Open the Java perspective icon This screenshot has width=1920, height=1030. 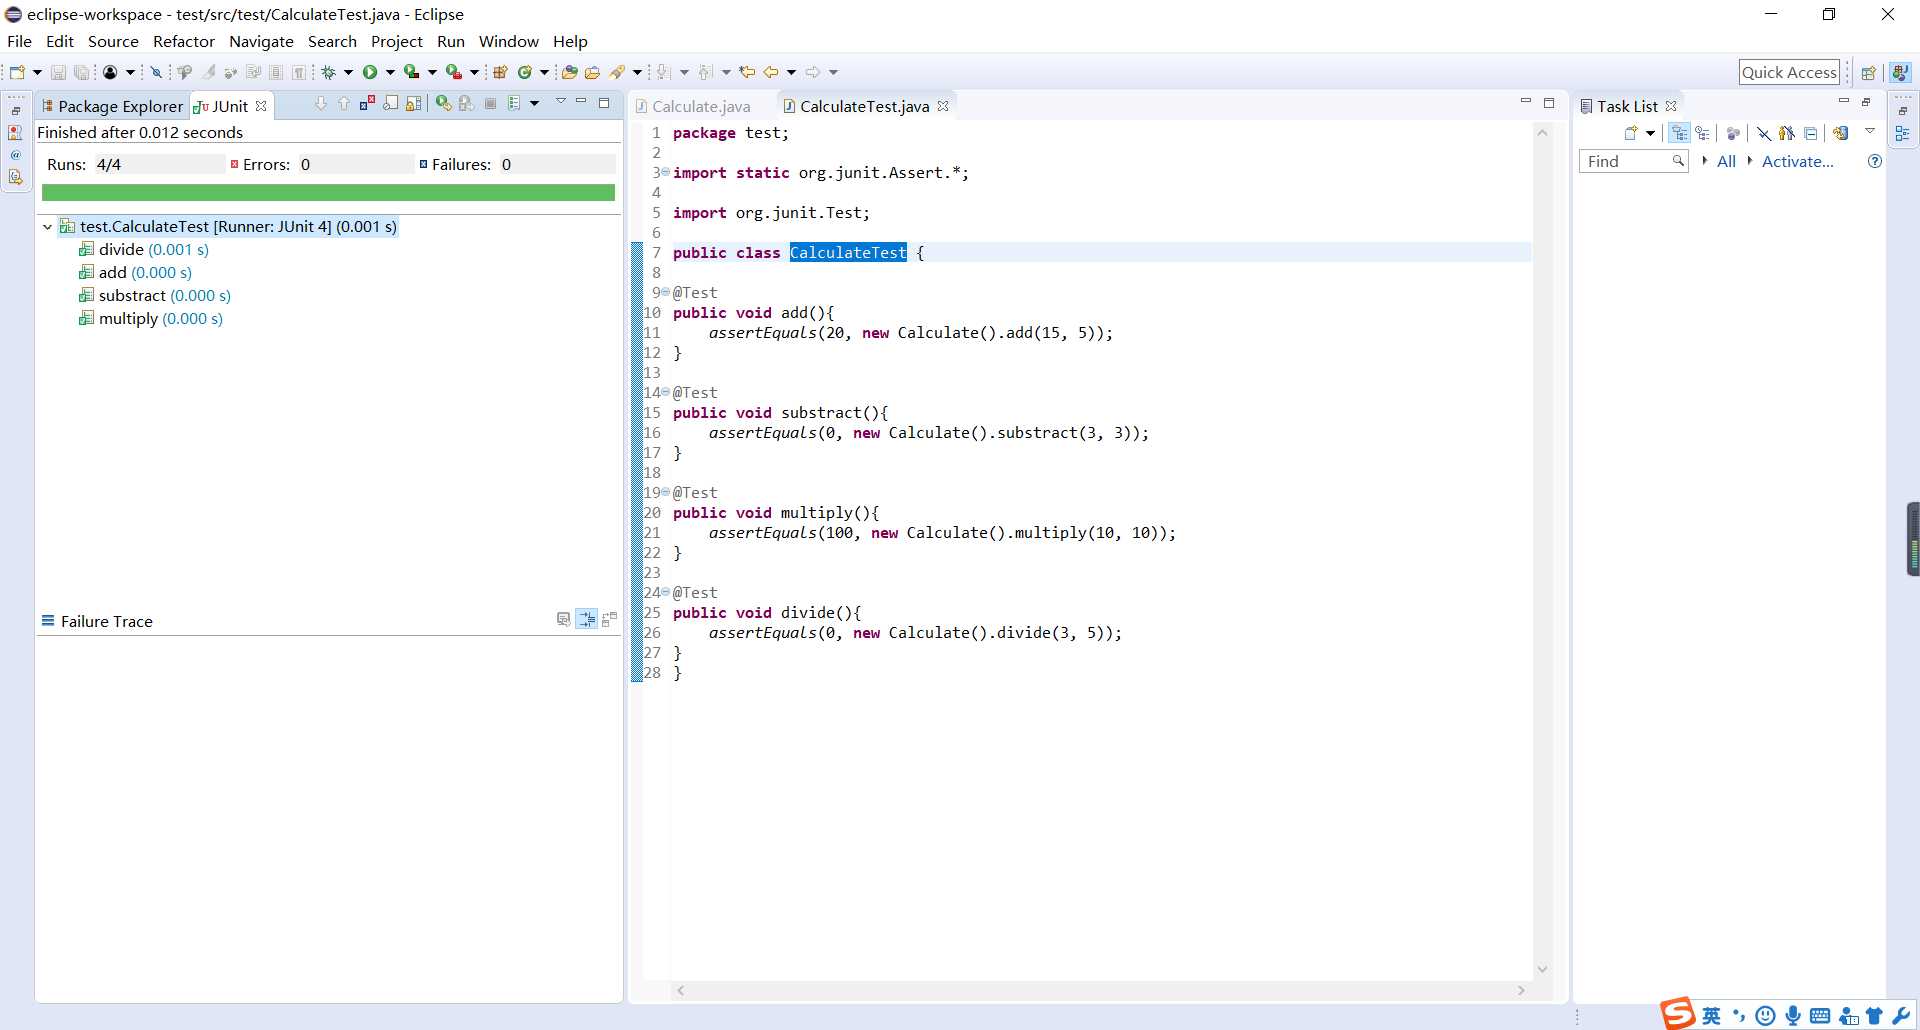click(1900, 72)
